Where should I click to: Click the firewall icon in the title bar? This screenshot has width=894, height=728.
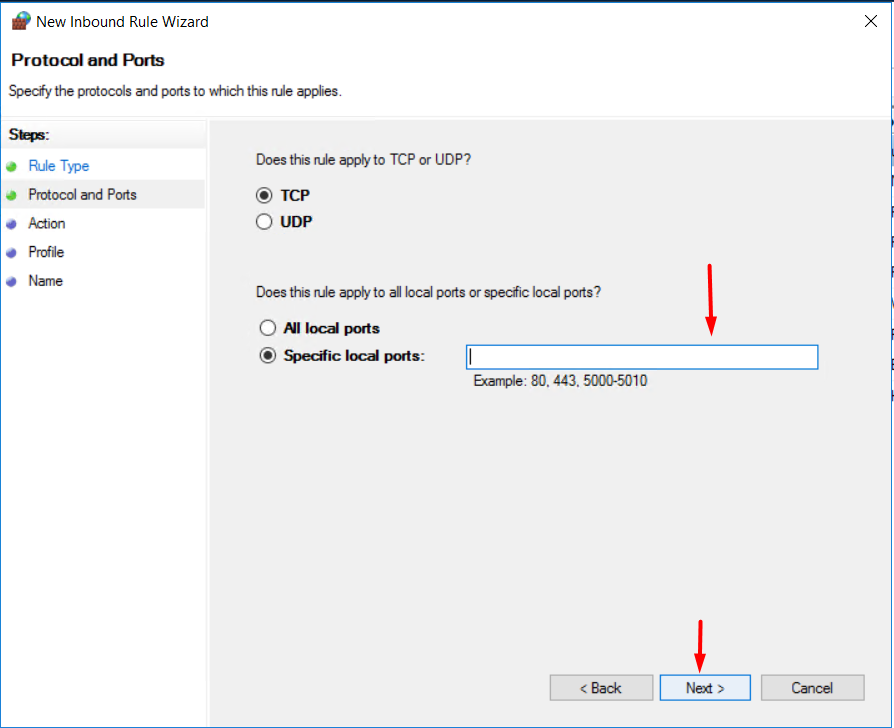20,20
